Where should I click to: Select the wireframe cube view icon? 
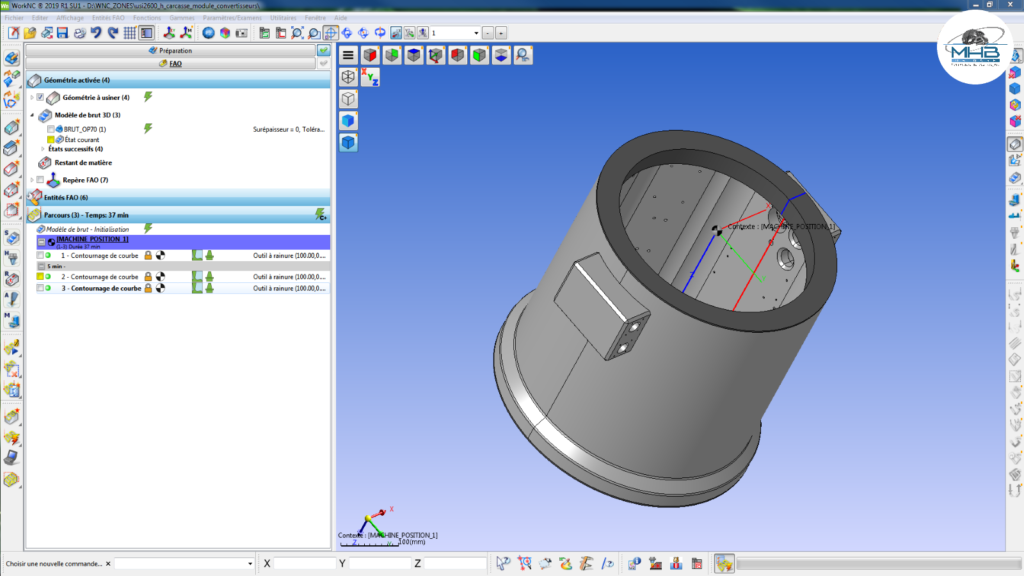pos(348,77)
